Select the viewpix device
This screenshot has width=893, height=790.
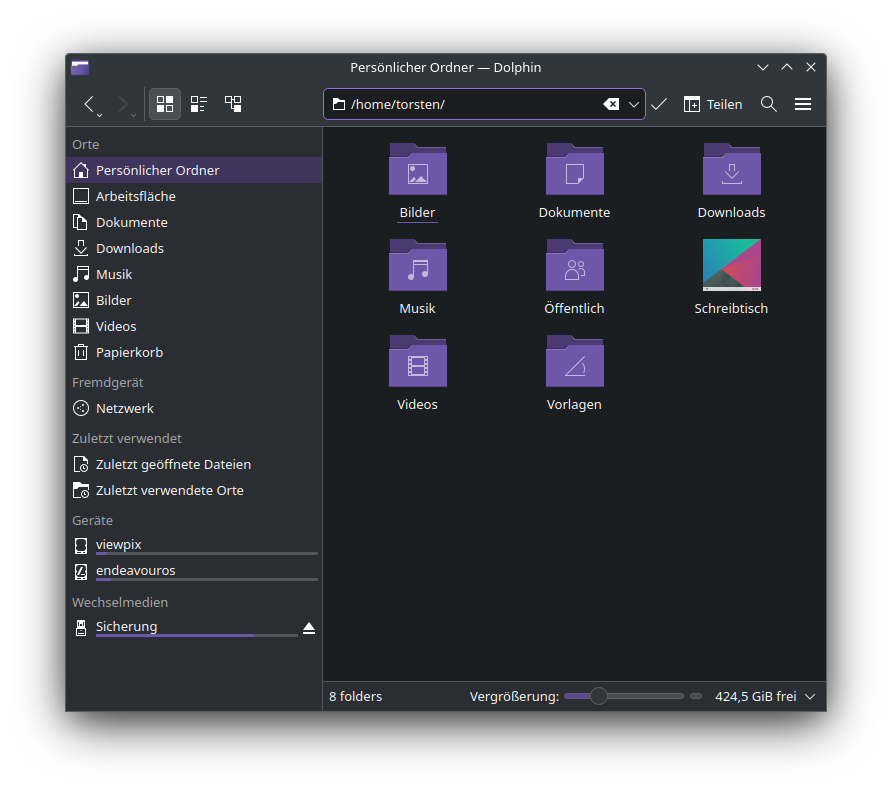click(x=194, y=546)
